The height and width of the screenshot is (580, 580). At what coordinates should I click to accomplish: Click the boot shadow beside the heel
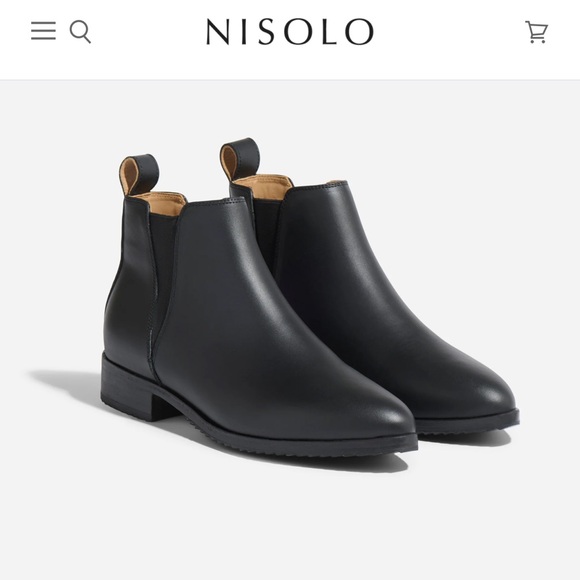tap(67, 385)
